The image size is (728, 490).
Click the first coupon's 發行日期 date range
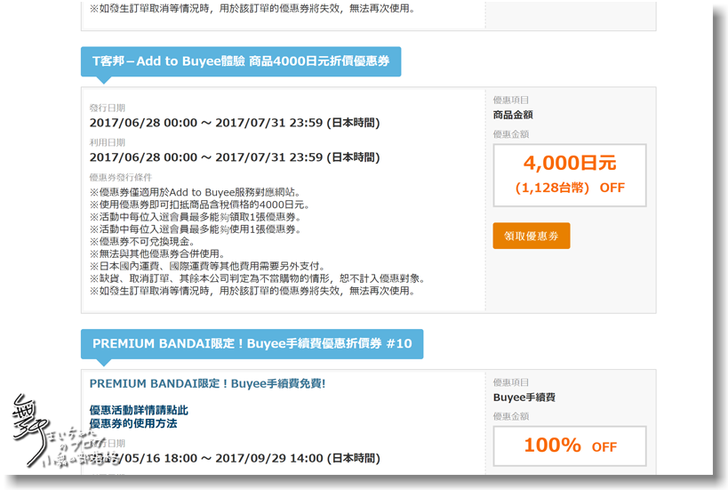click(234, 123)
